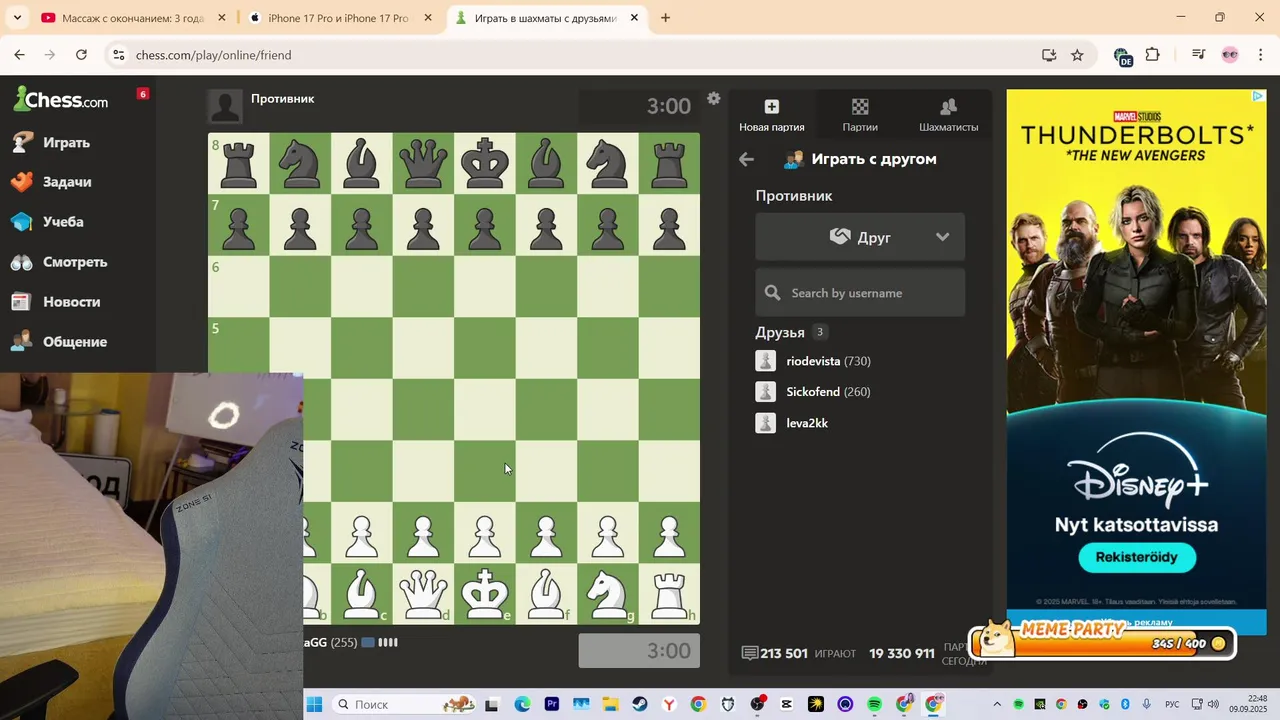
Task: Open Общение in the sidebar
Action: click(x=75, y=342)
